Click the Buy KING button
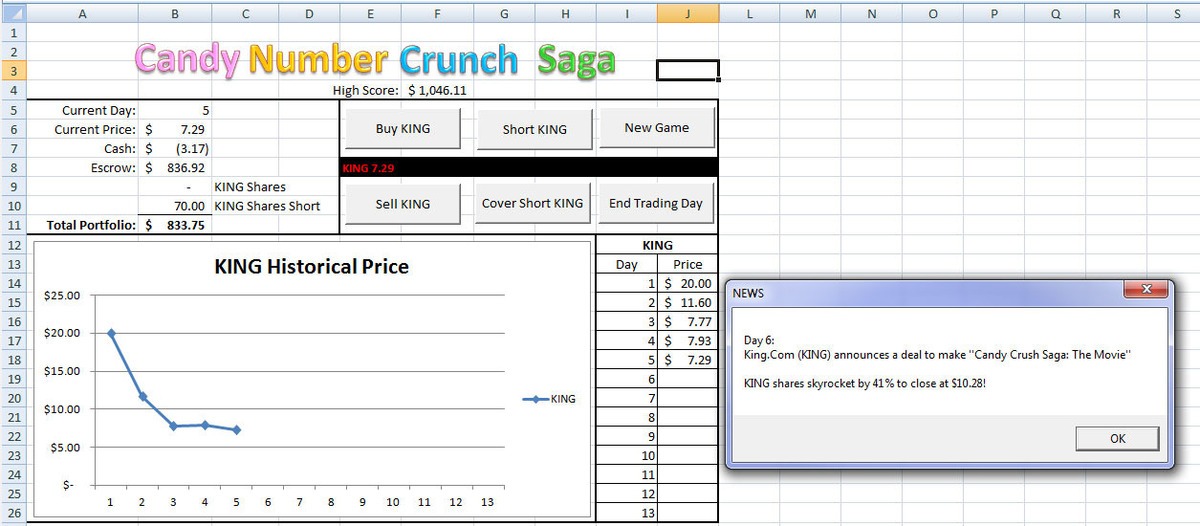The width and height of the screenshot is (1200, 526). coord(402,129)
